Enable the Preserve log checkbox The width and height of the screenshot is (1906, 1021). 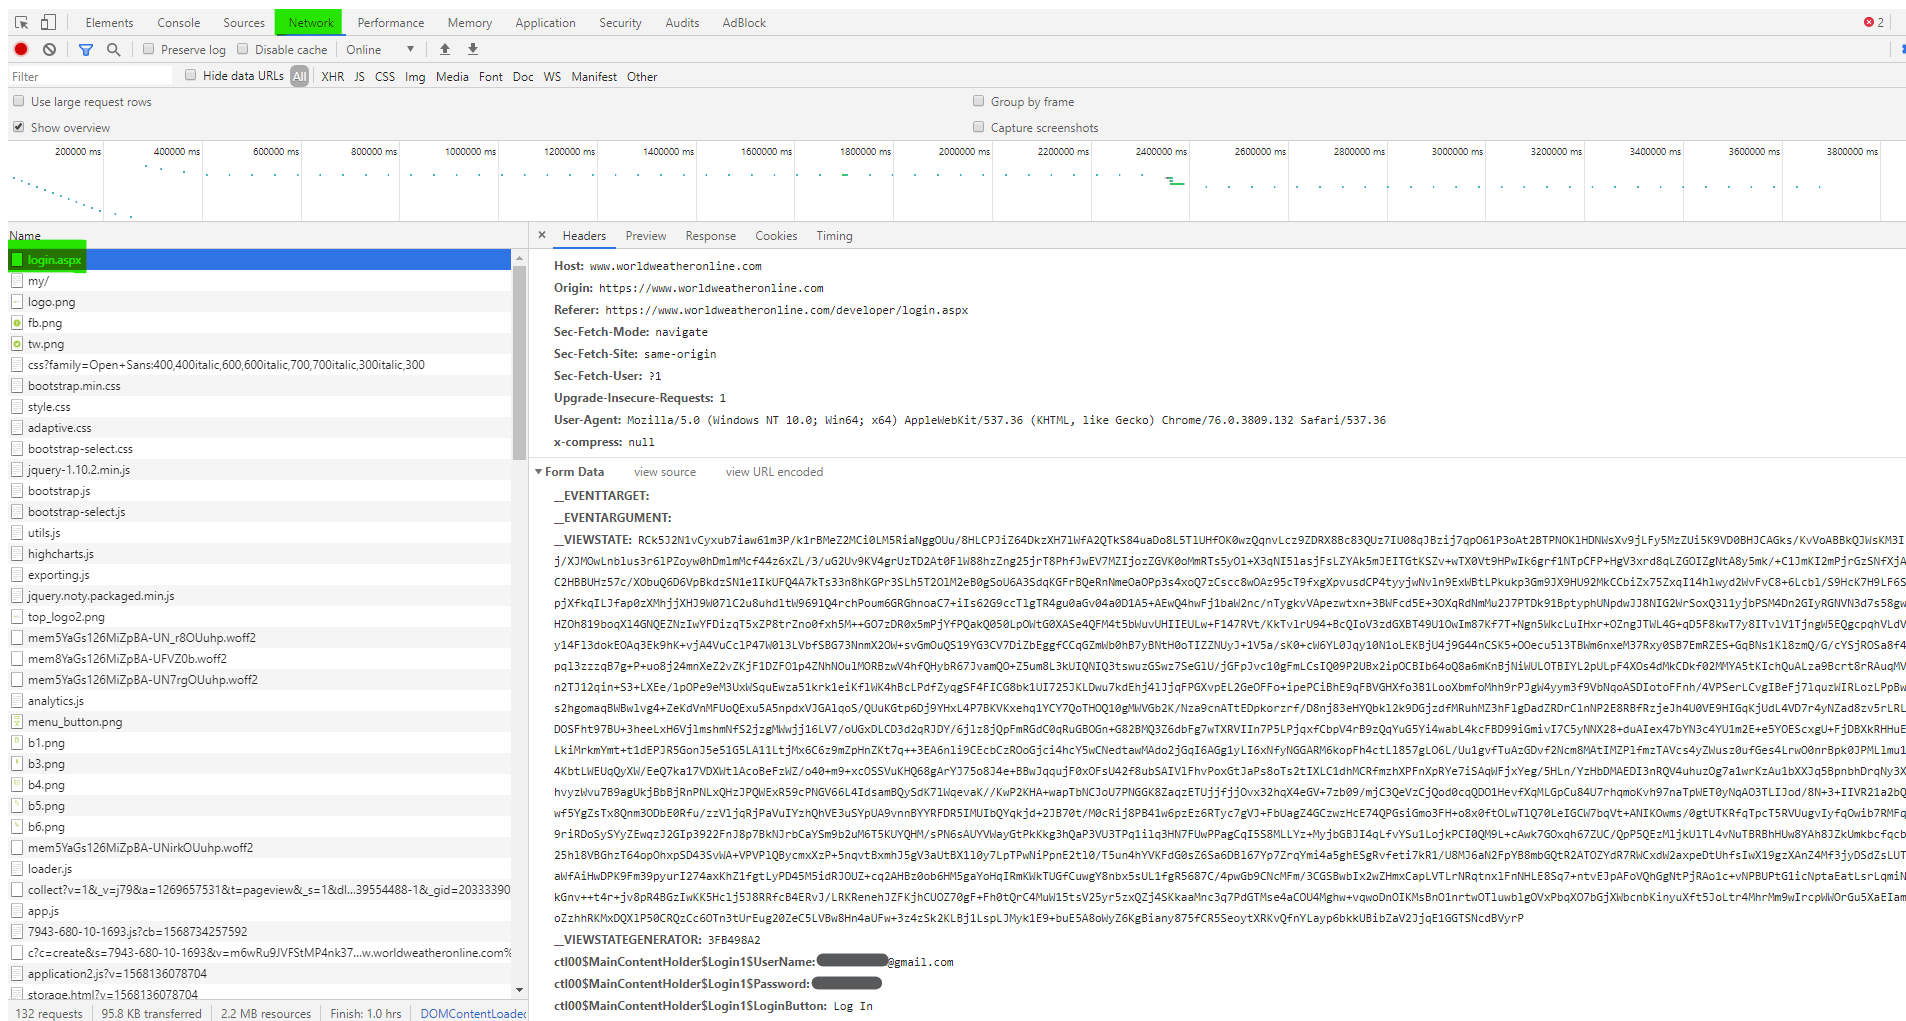149,49
